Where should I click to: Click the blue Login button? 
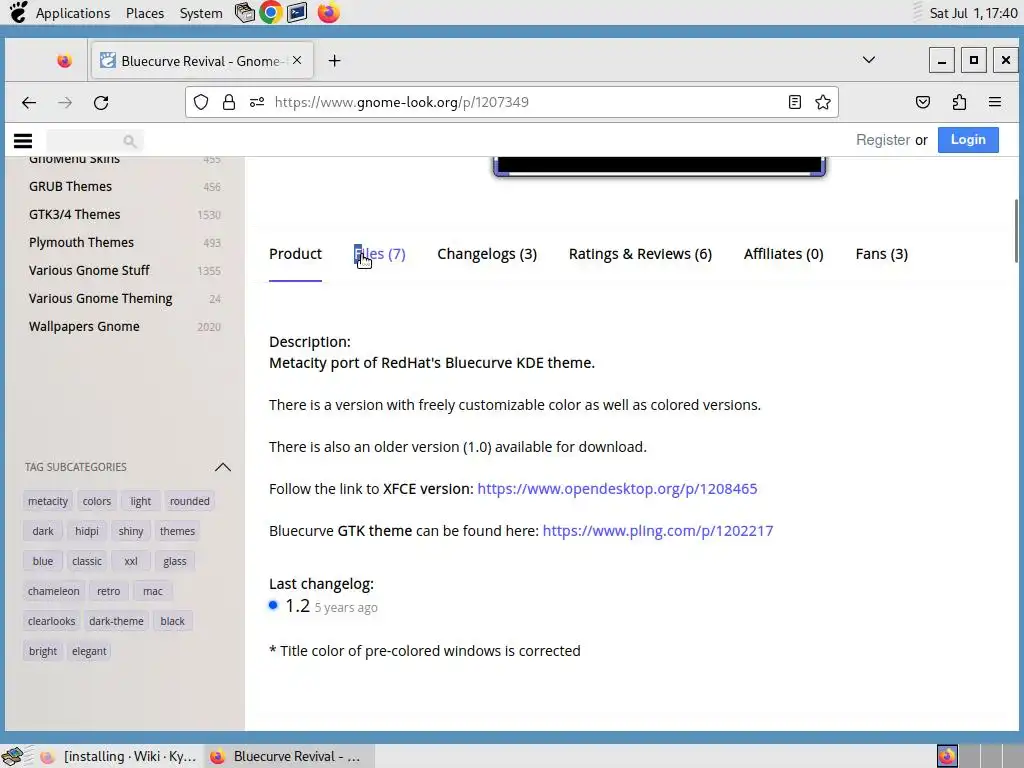968,140
